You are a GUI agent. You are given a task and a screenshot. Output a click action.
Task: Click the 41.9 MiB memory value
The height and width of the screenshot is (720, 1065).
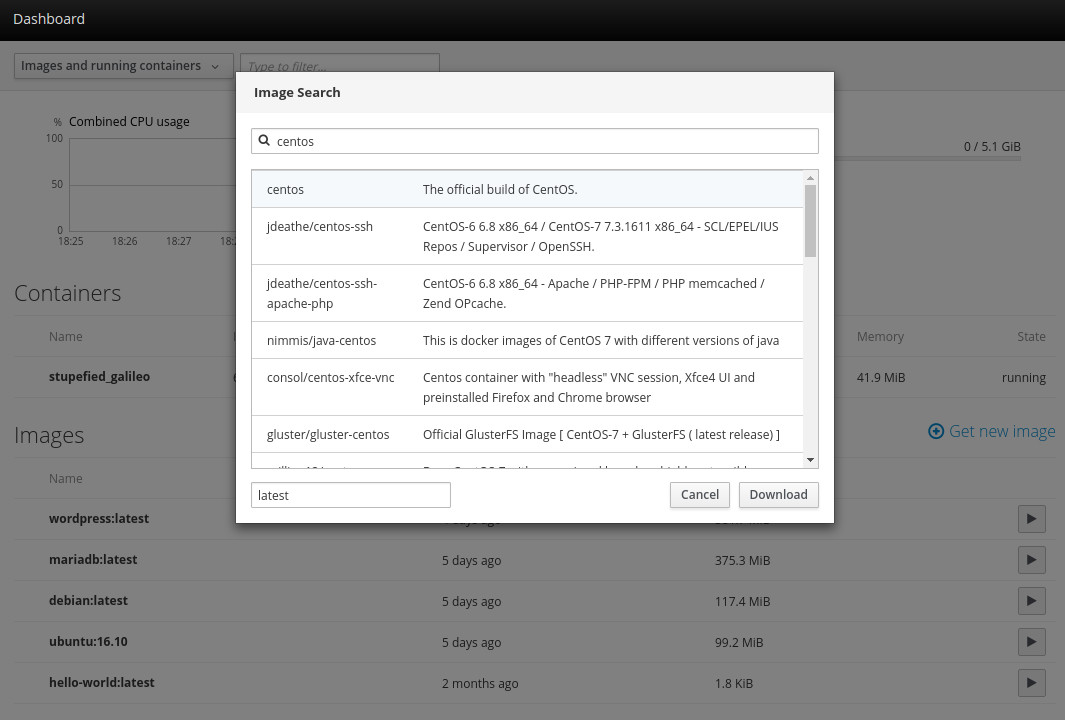click(x=881, y=378)
